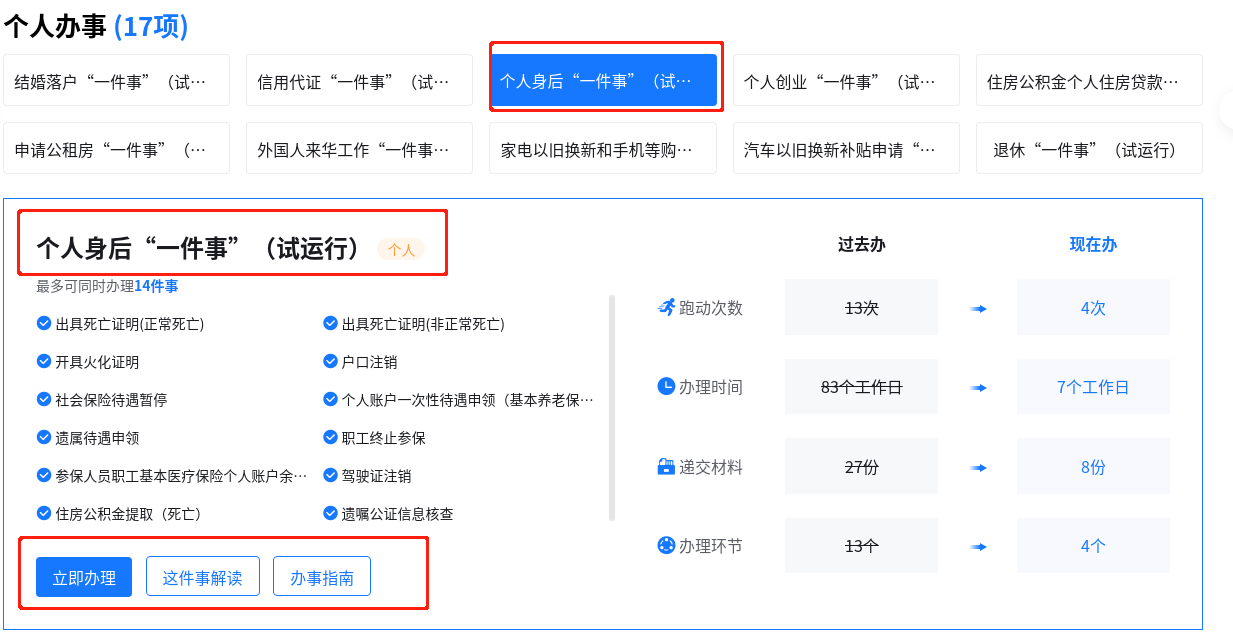Open the 这件事解读 button
This screenshot has width=1233, height=634.
point(202,577)
